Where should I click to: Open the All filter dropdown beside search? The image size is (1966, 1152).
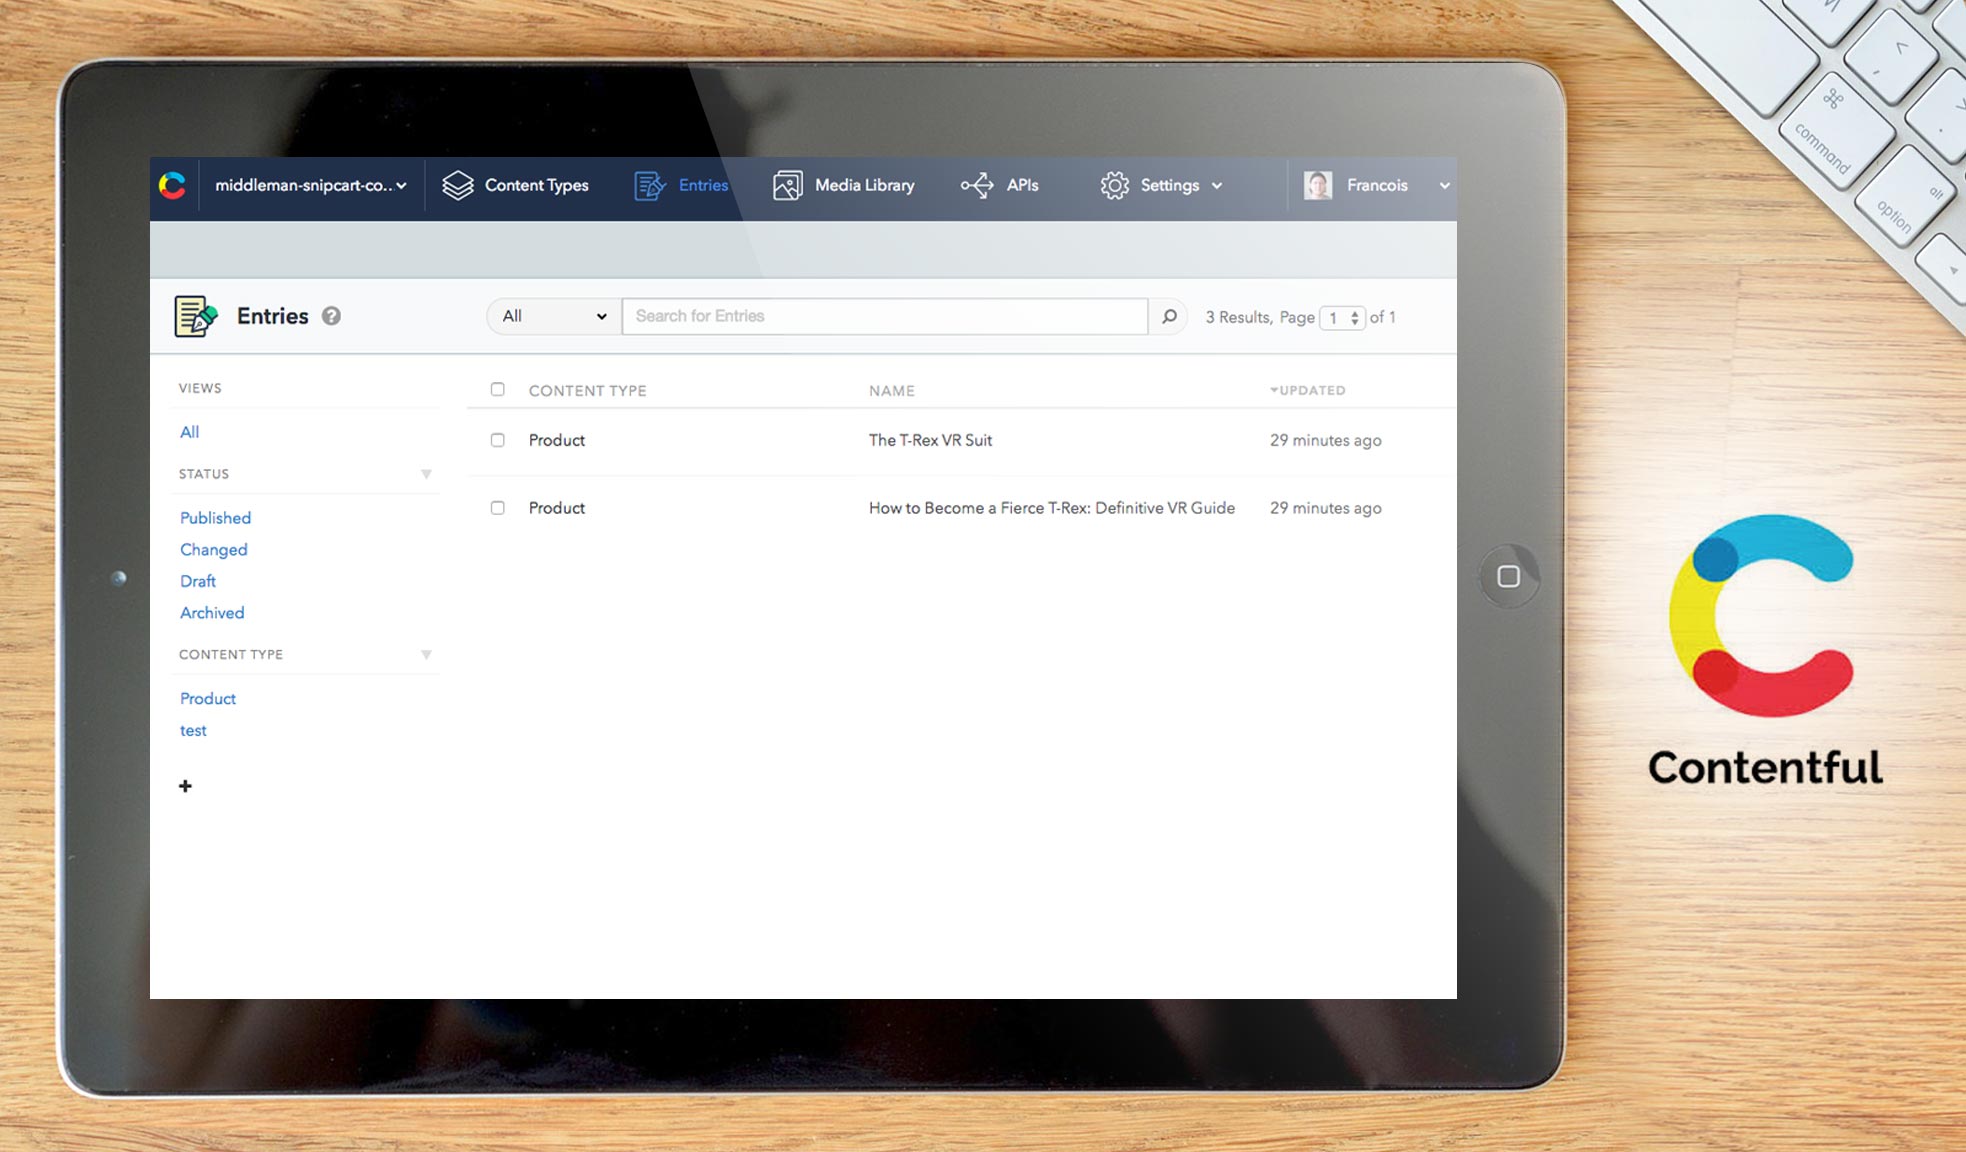552,316
